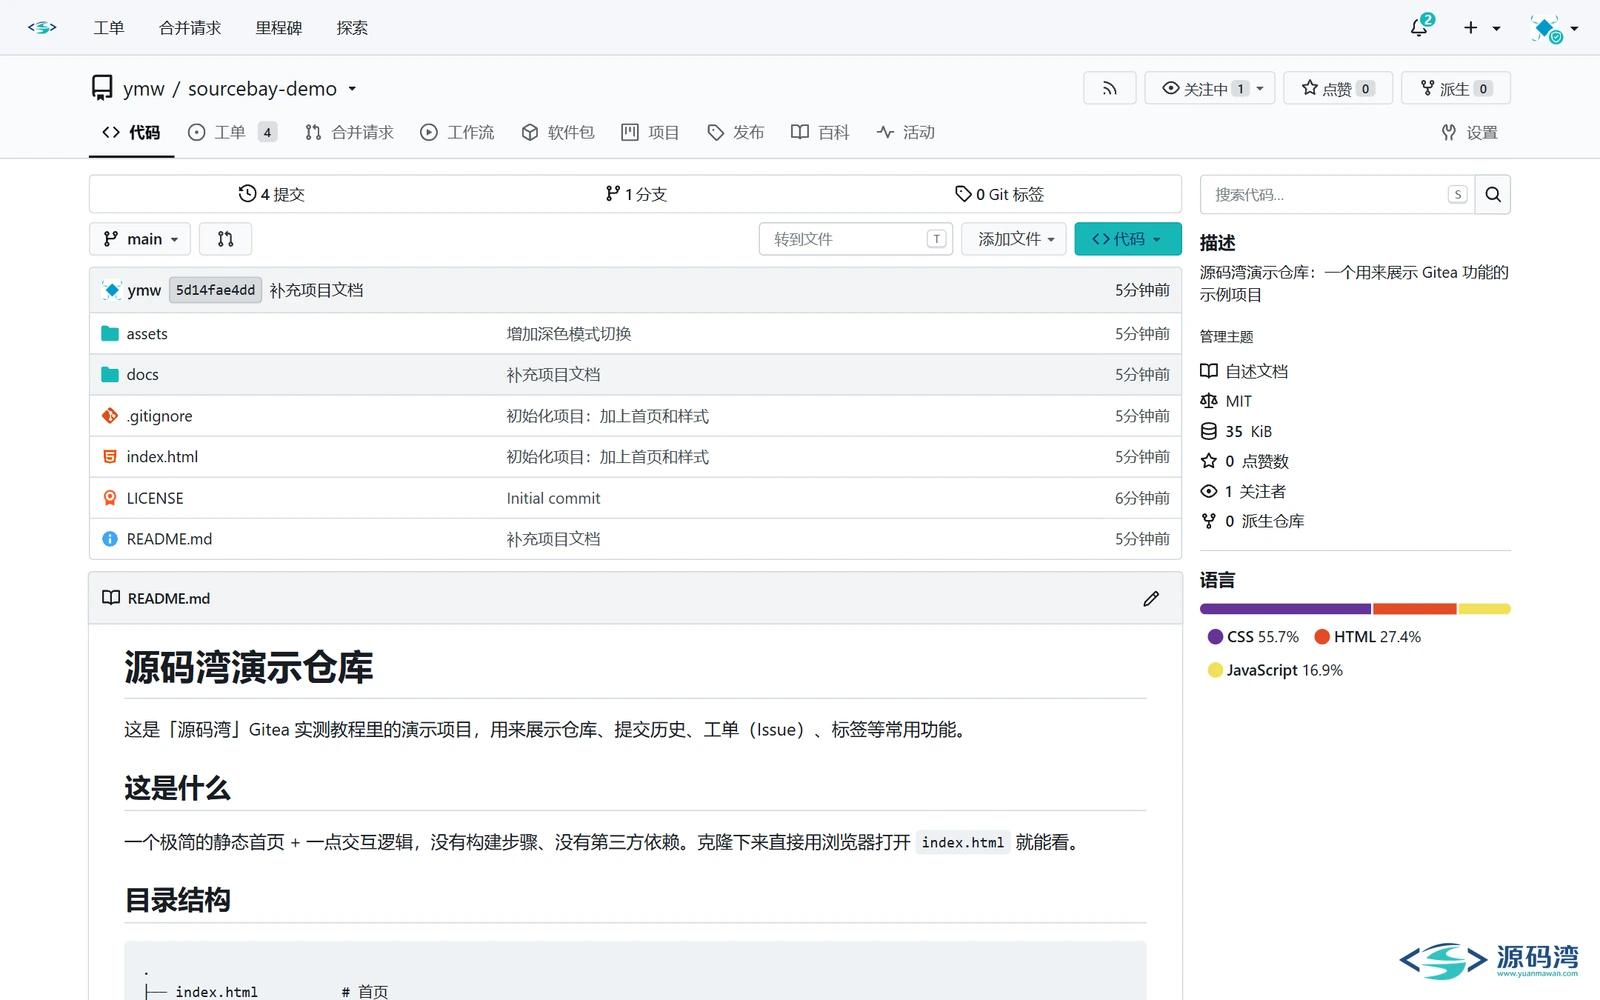
Task: Click the star icon beside 0 点赞数
Action: 1209,461
